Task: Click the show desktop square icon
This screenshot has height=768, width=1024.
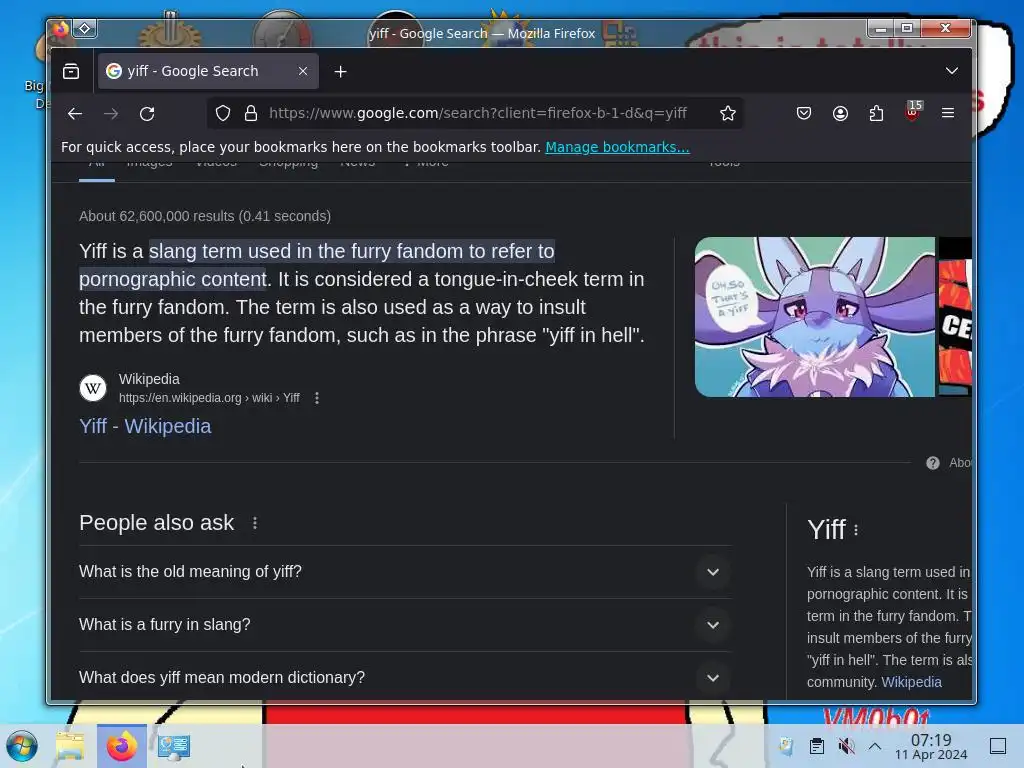Action: 998,746
